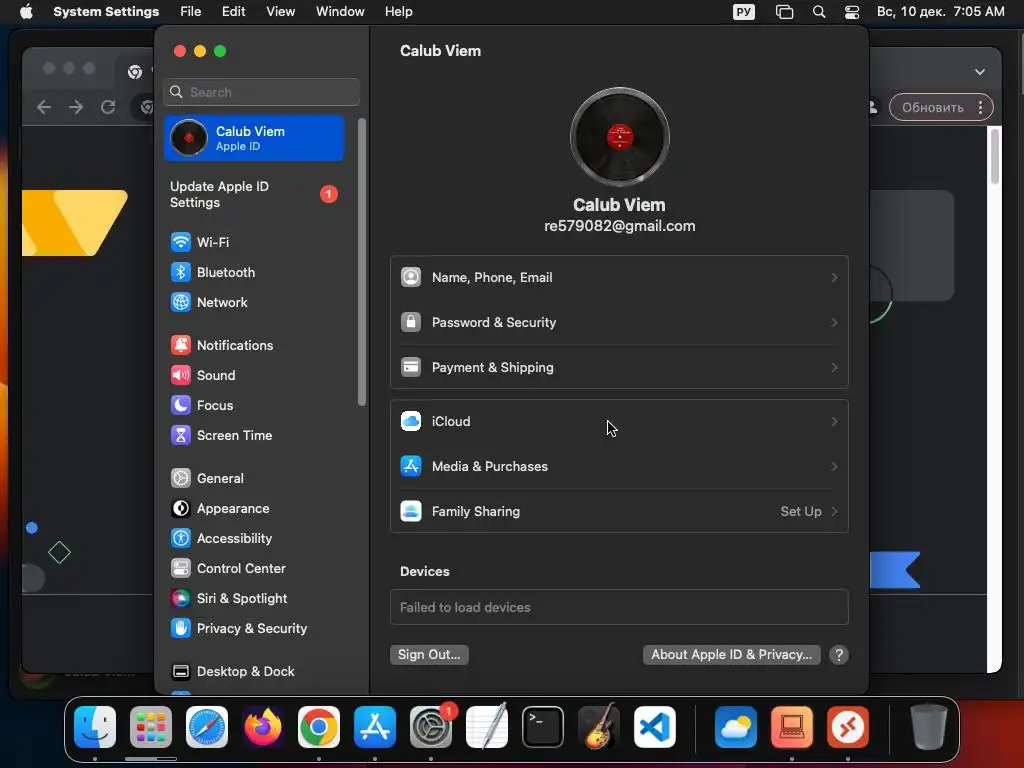This screenshot has height=768, width=1024.
Task: Open Stage Manager menu bar icon
Action: point(784,12)
